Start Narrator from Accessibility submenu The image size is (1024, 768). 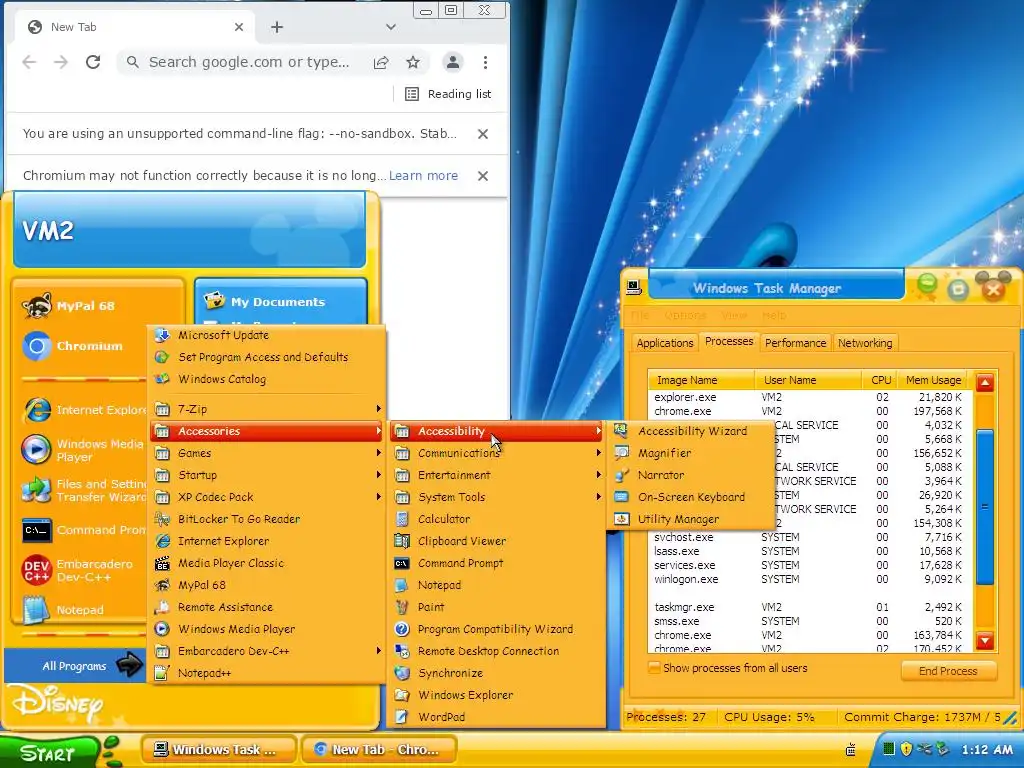pos(692,475)
